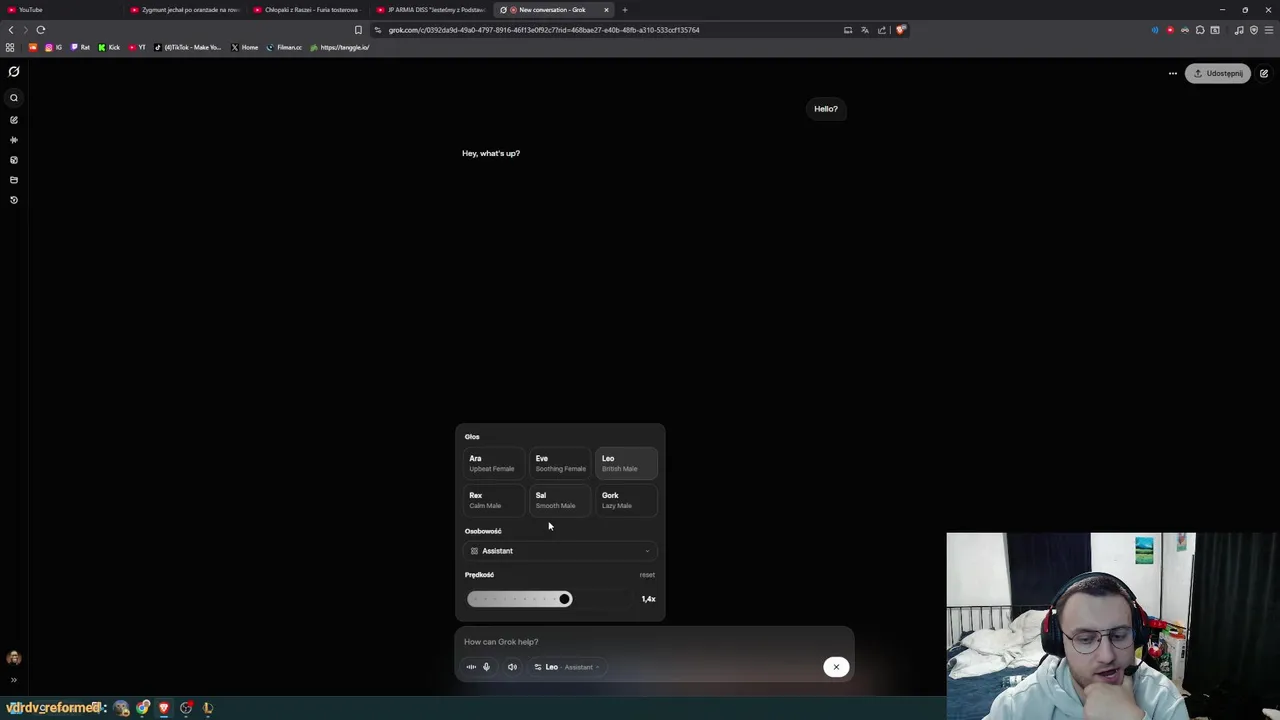
Task: Close voice mode with white X button
Action: (836, 667)
